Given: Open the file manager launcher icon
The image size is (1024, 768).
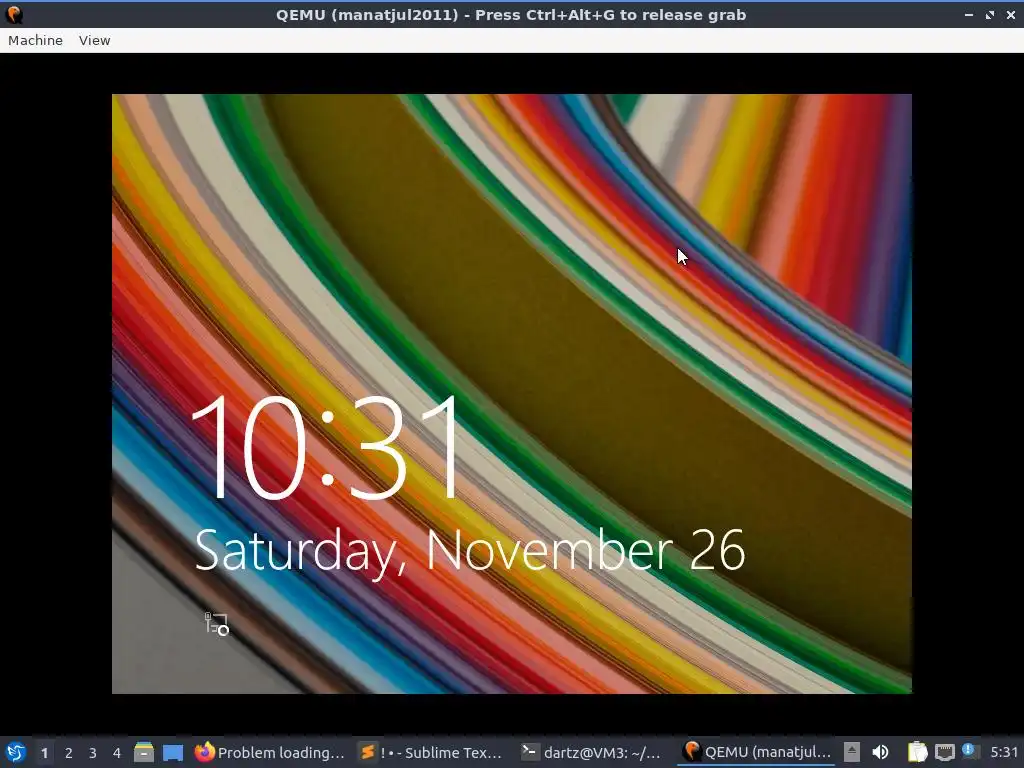Looking at the screenshot, I should (x=144, y=752).
